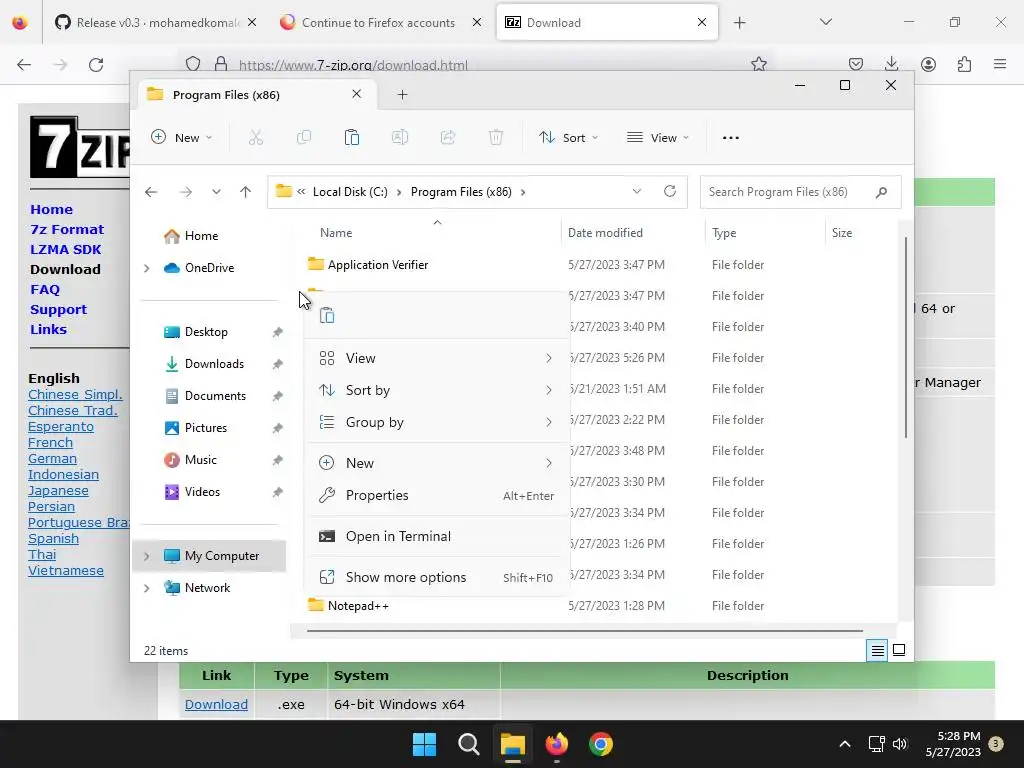Open View submenu in context menu

pyautogui.click(x=436, y=358)
